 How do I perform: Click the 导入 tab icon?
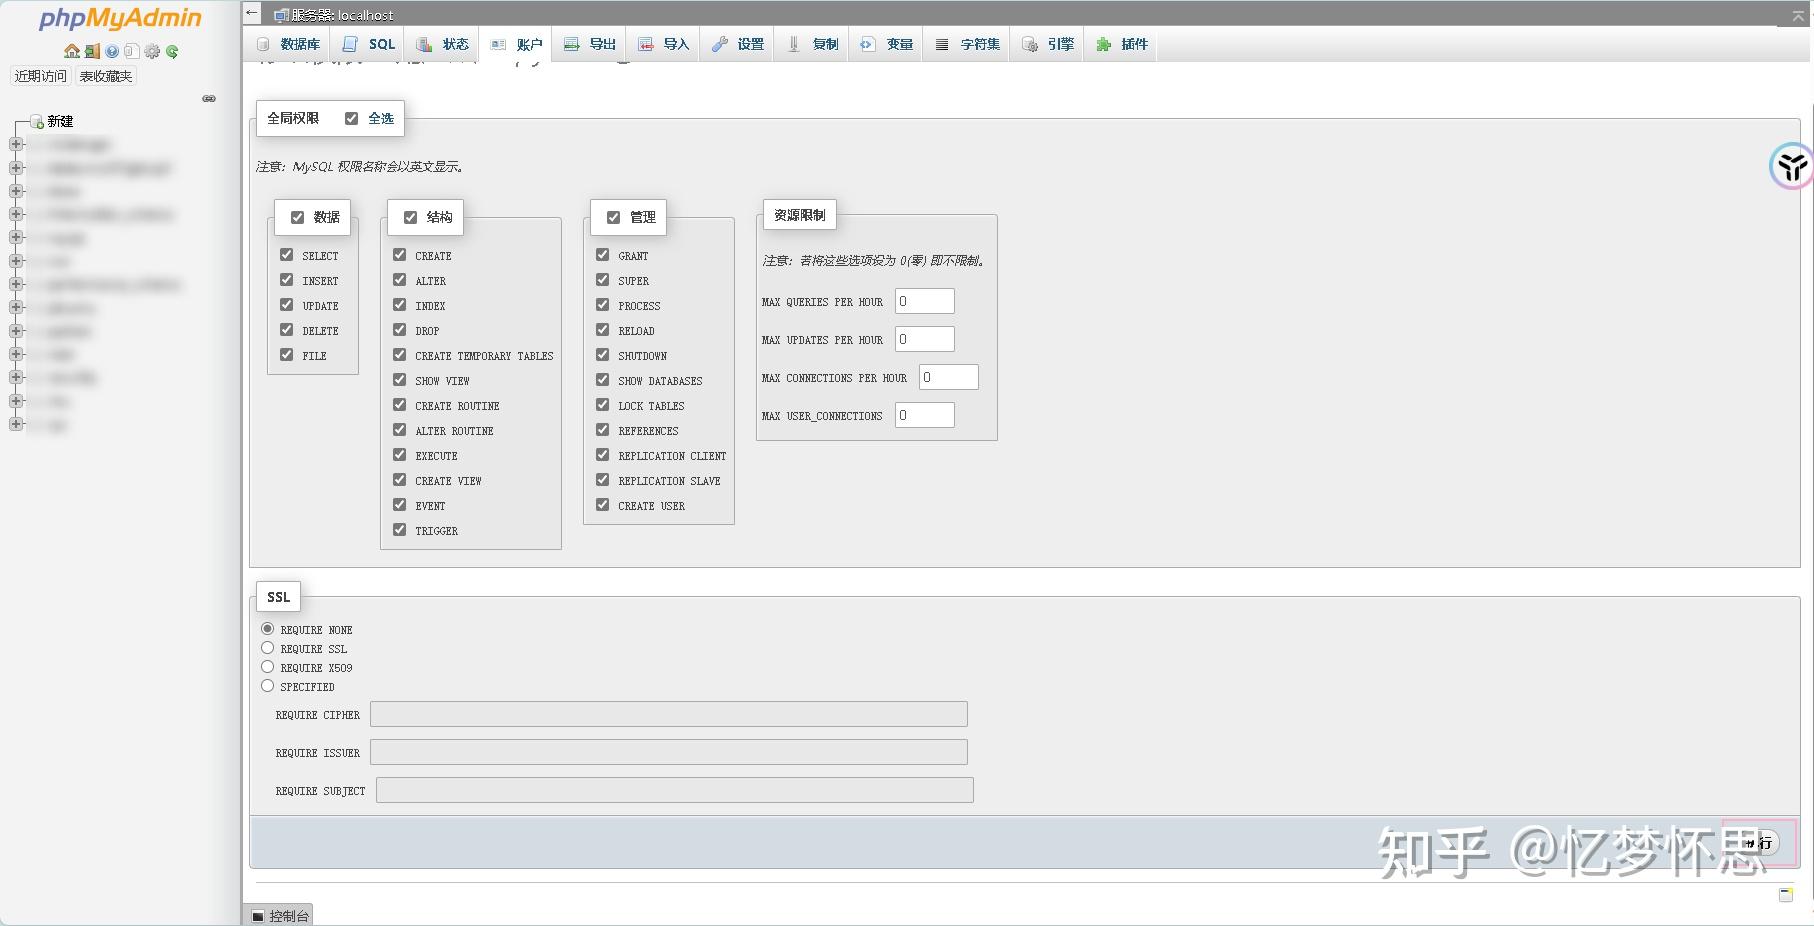coord(645,44)
